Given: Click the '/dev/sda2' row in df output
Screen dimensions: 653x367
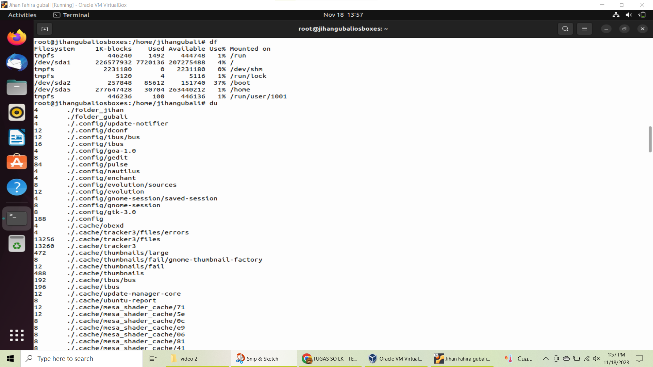Looking at the screenshot, I should coord(142,82).
